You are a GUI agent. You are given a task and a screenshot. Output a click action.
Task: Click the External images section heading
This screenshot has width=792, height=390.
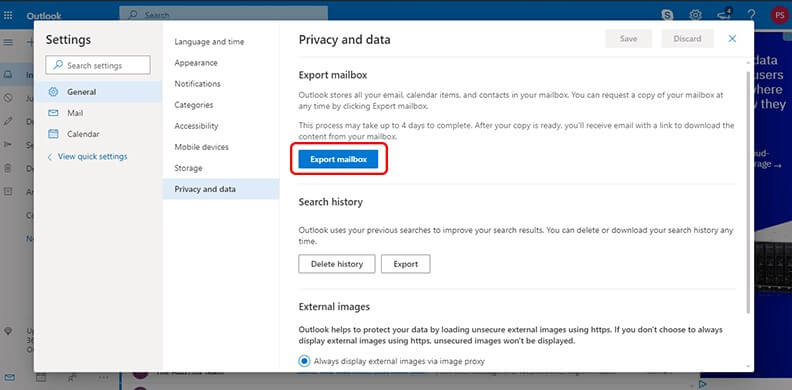tap(334, 307)
